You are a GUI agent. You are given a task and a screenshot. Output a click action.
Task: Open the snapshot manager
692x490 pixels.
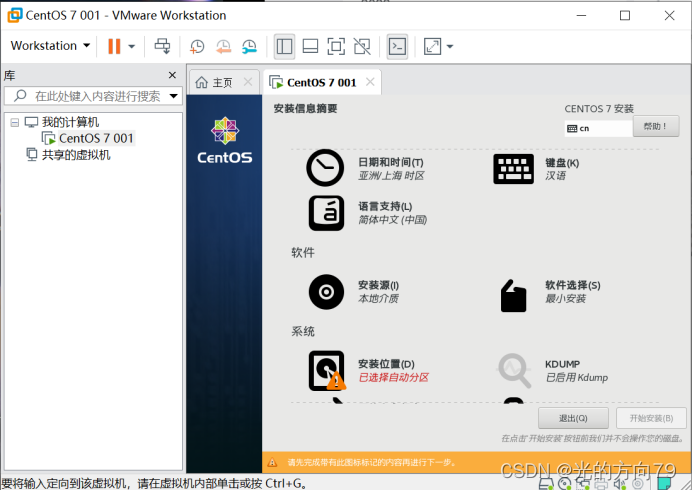pyautogui.click(x=249, y=46)
